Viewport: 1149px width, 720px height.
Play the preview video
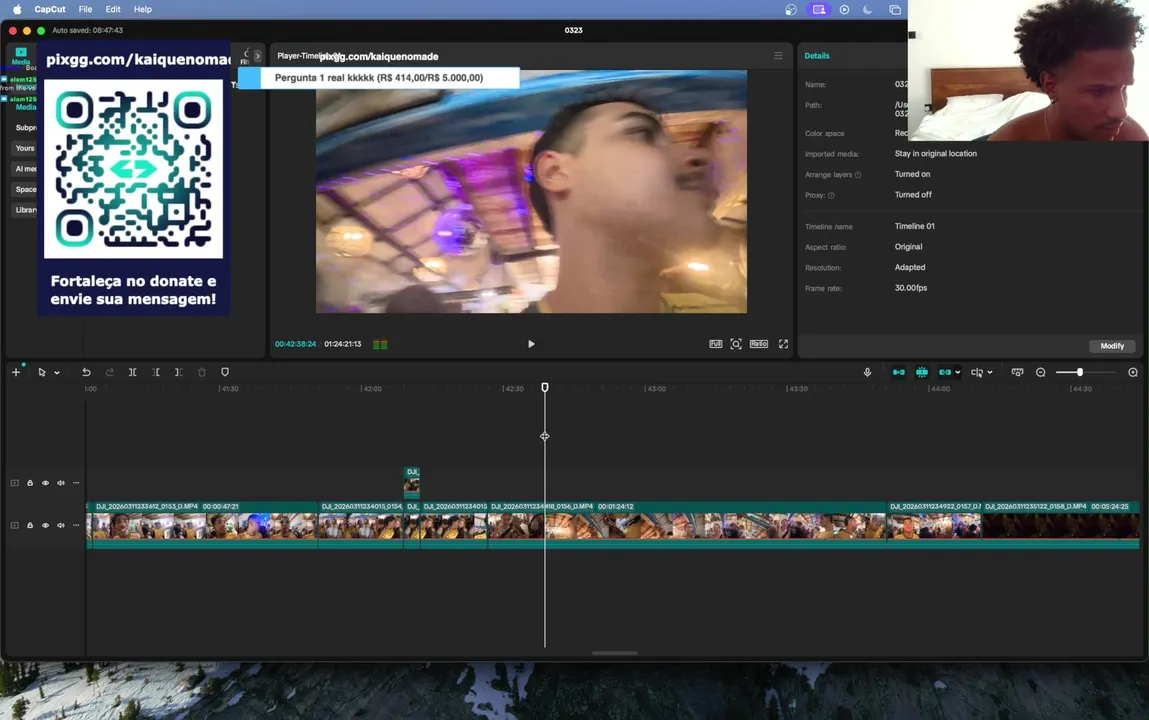pyautogui.click(x=531, y=344)
